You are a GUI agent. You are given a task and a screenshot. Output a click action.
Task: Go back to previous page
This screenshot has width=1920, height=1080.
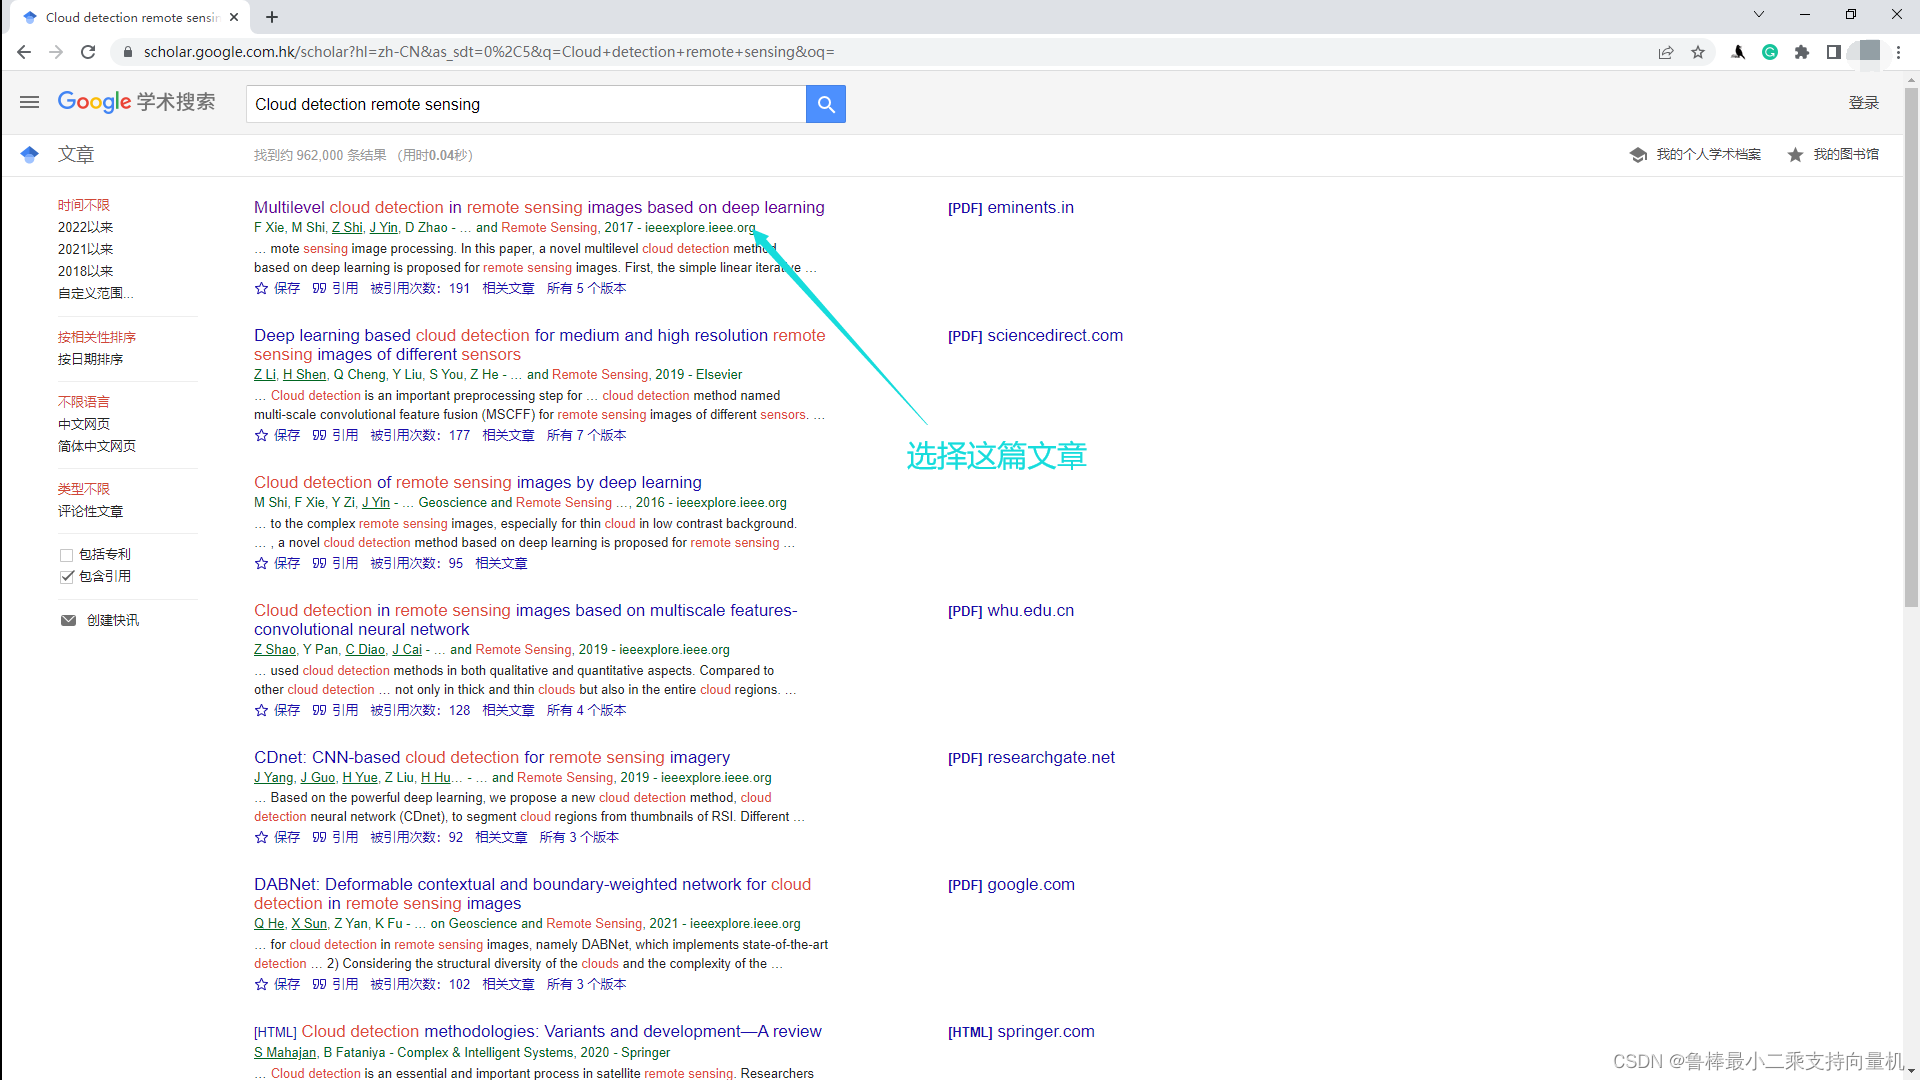(24, 52)
